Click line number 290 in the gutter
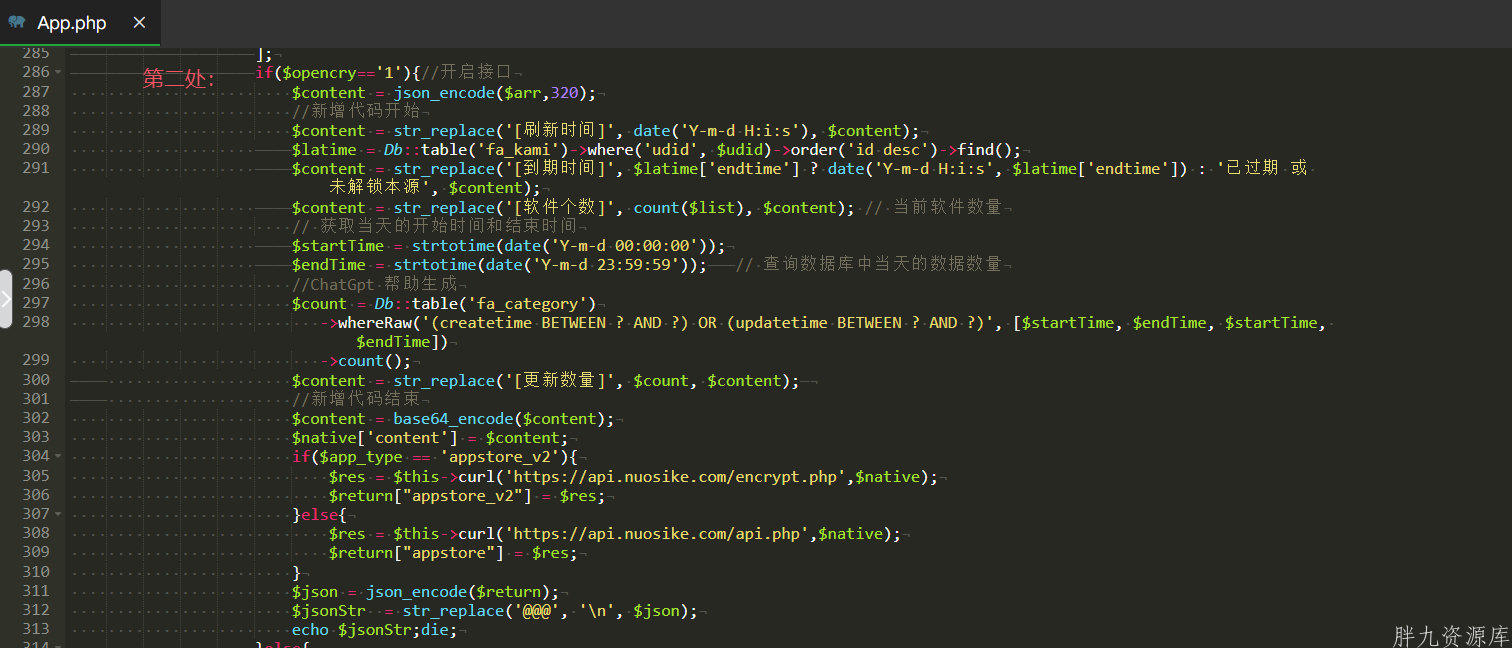This screenshot has height=648, width=1512. tap(36, 149)
